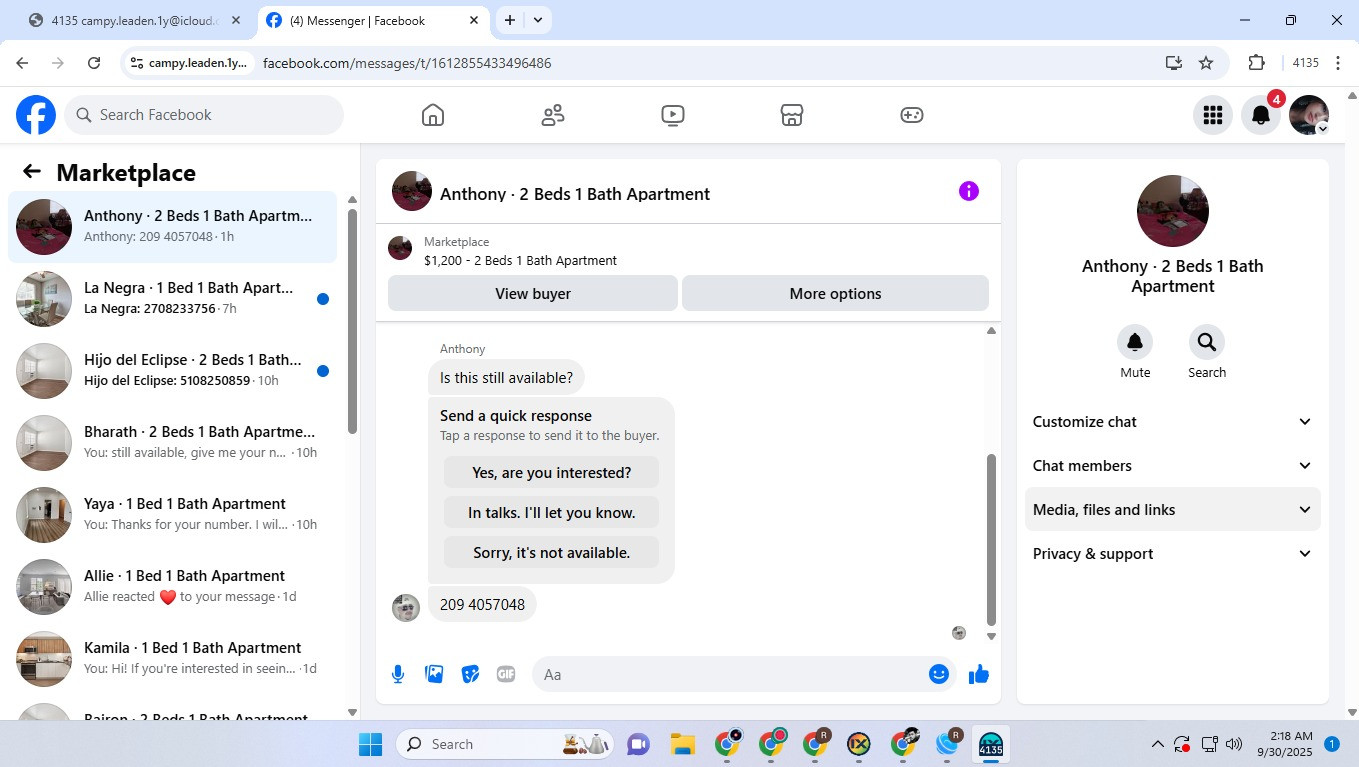Screen dimensions: 1359x767
Task: Open the GIF picker icon
Action: click(x=506, y=674)
